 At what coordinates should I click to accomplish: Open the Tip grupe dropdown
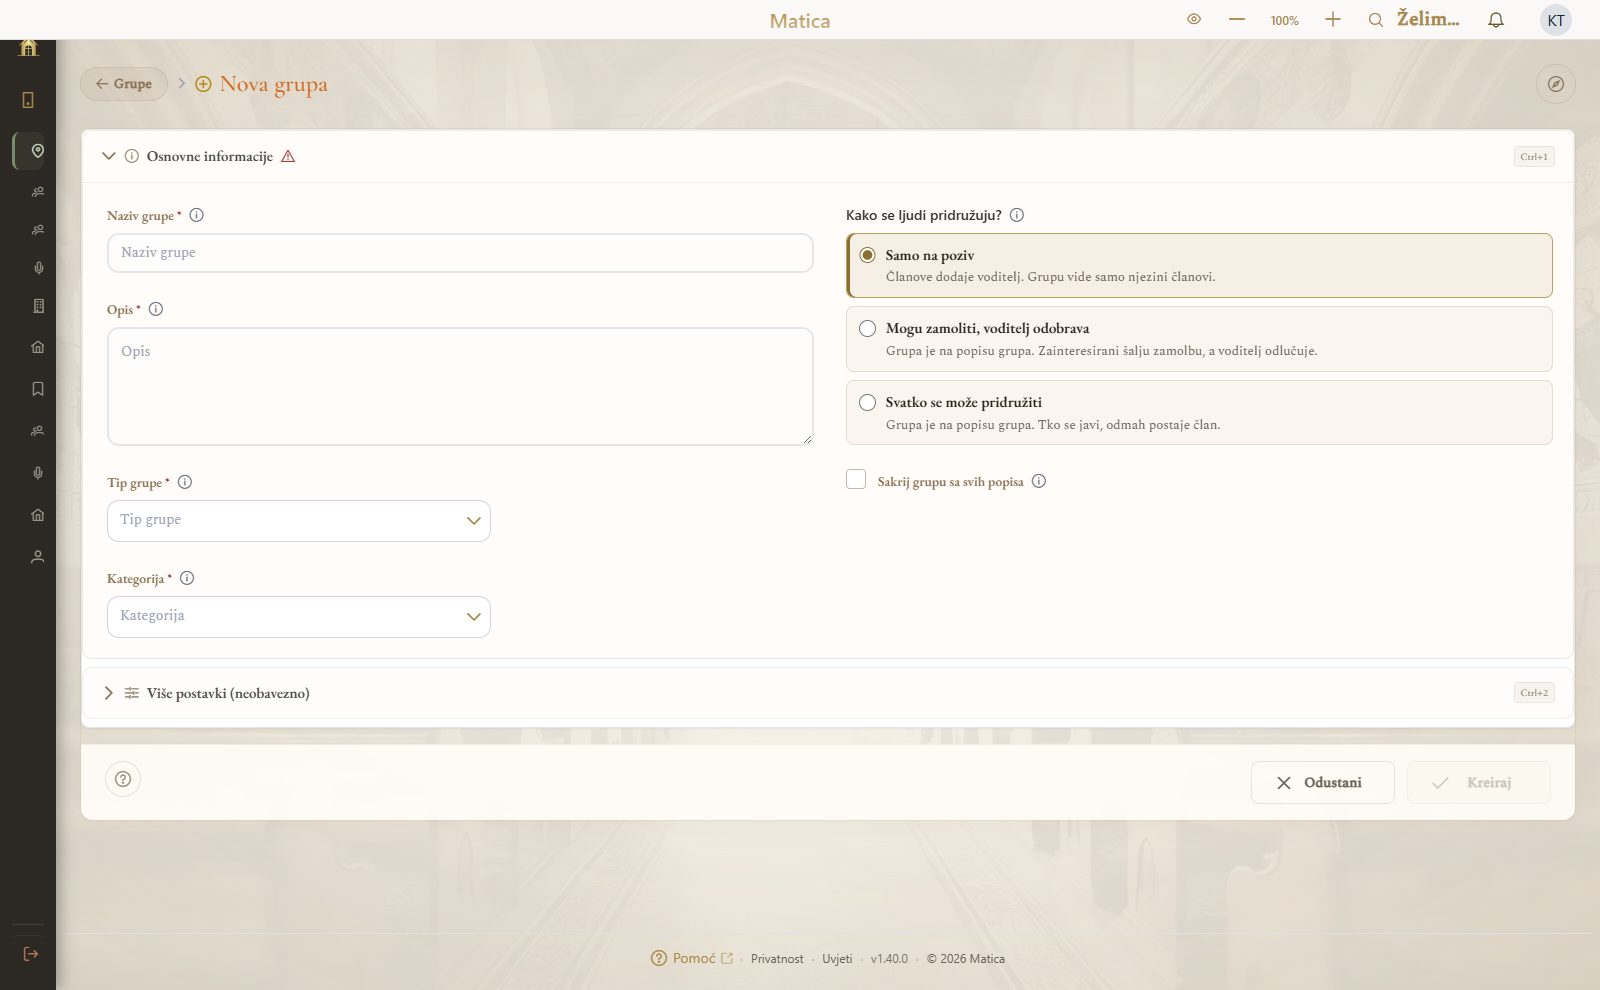[299, 521]
